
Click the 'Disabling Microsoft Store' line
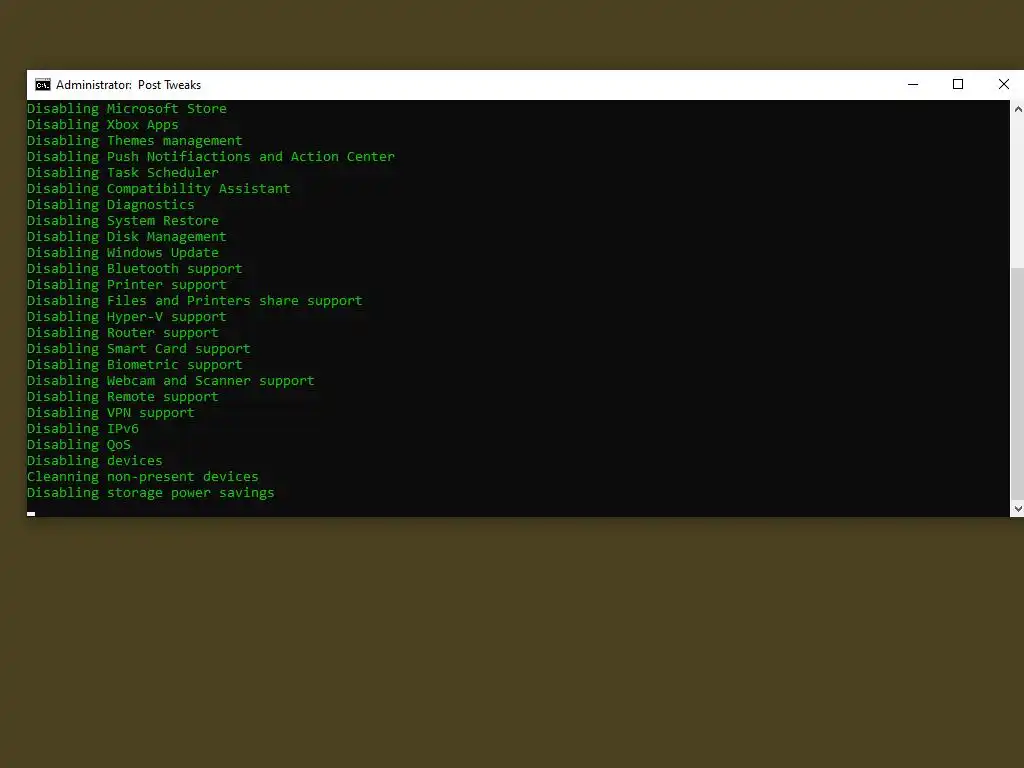click(127, 108)
